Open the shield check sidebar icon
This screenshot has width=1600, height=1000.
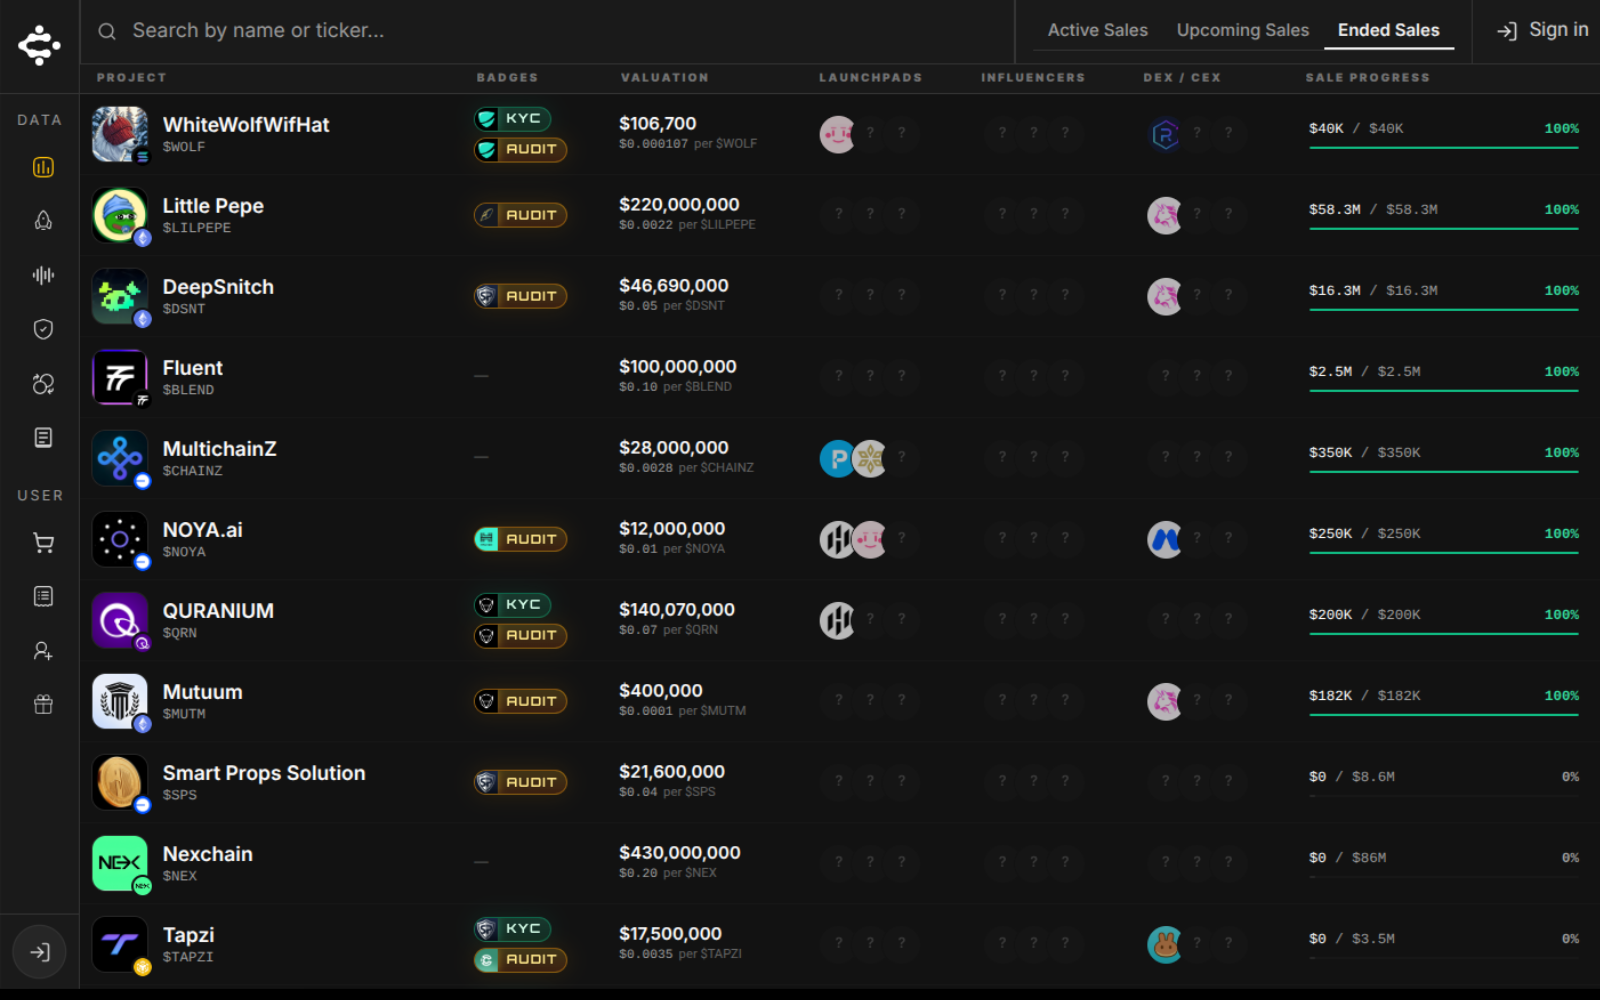[43, 329]
